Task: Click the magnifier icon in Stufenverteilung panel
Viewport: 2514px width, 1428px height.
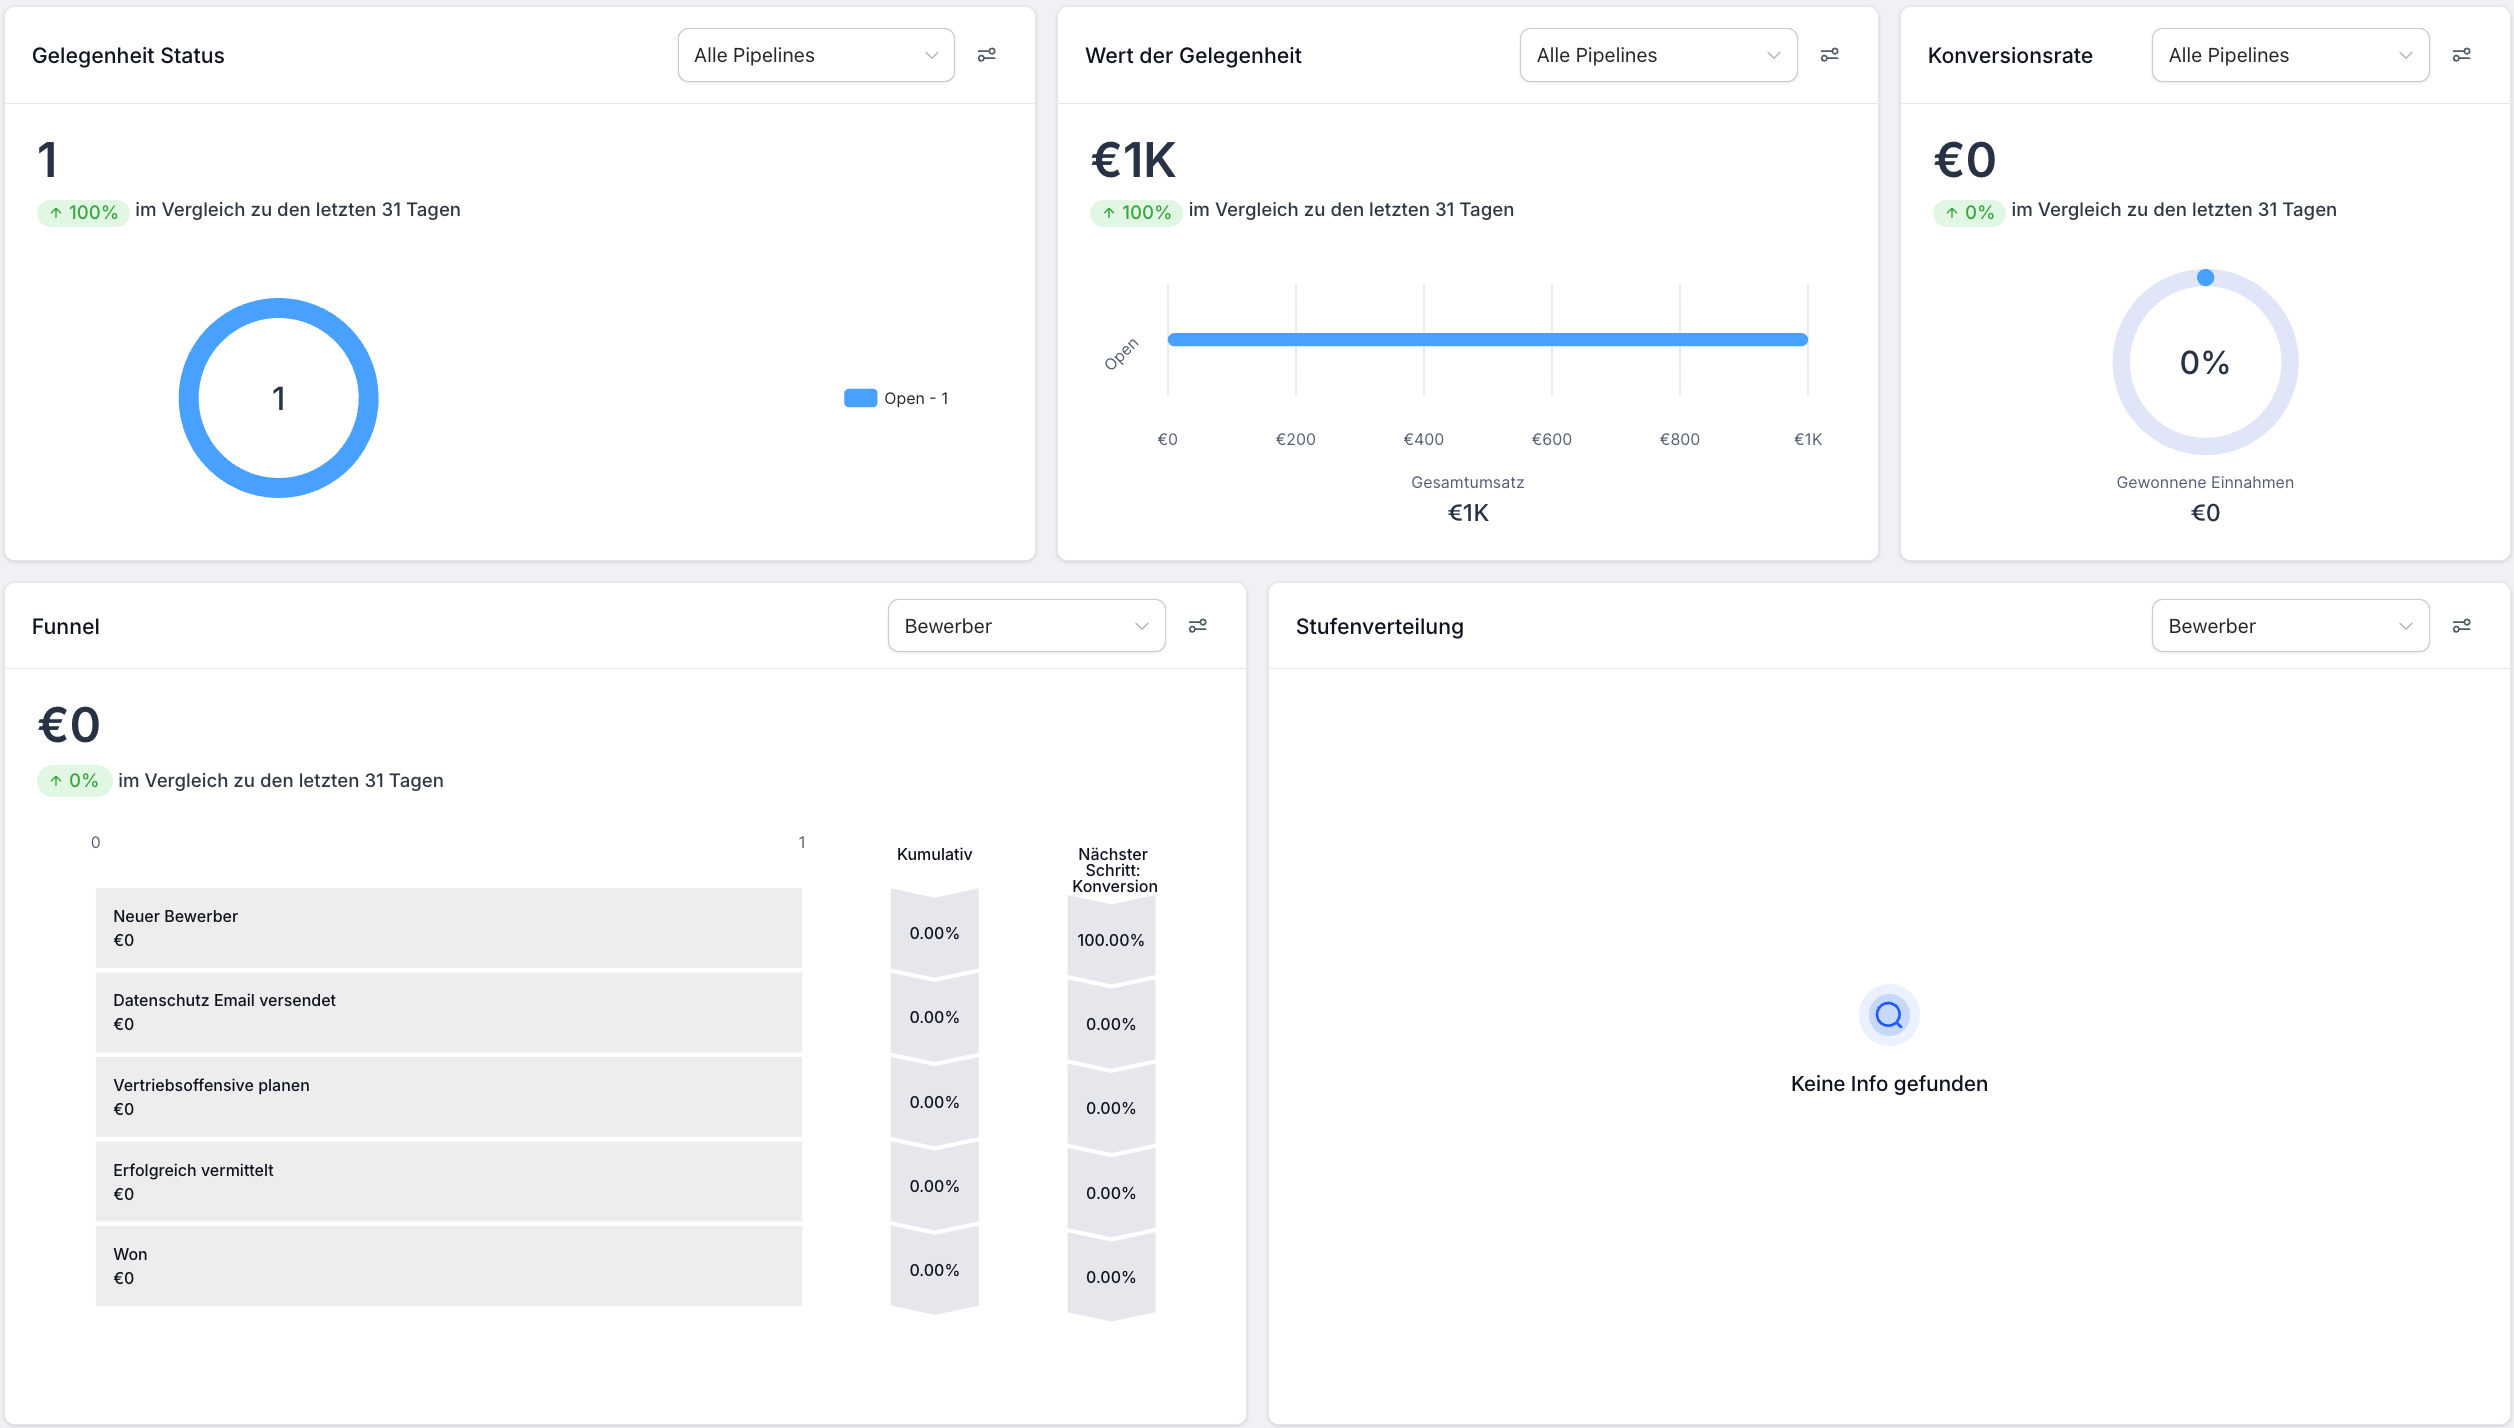Action: [1888, 1014]
